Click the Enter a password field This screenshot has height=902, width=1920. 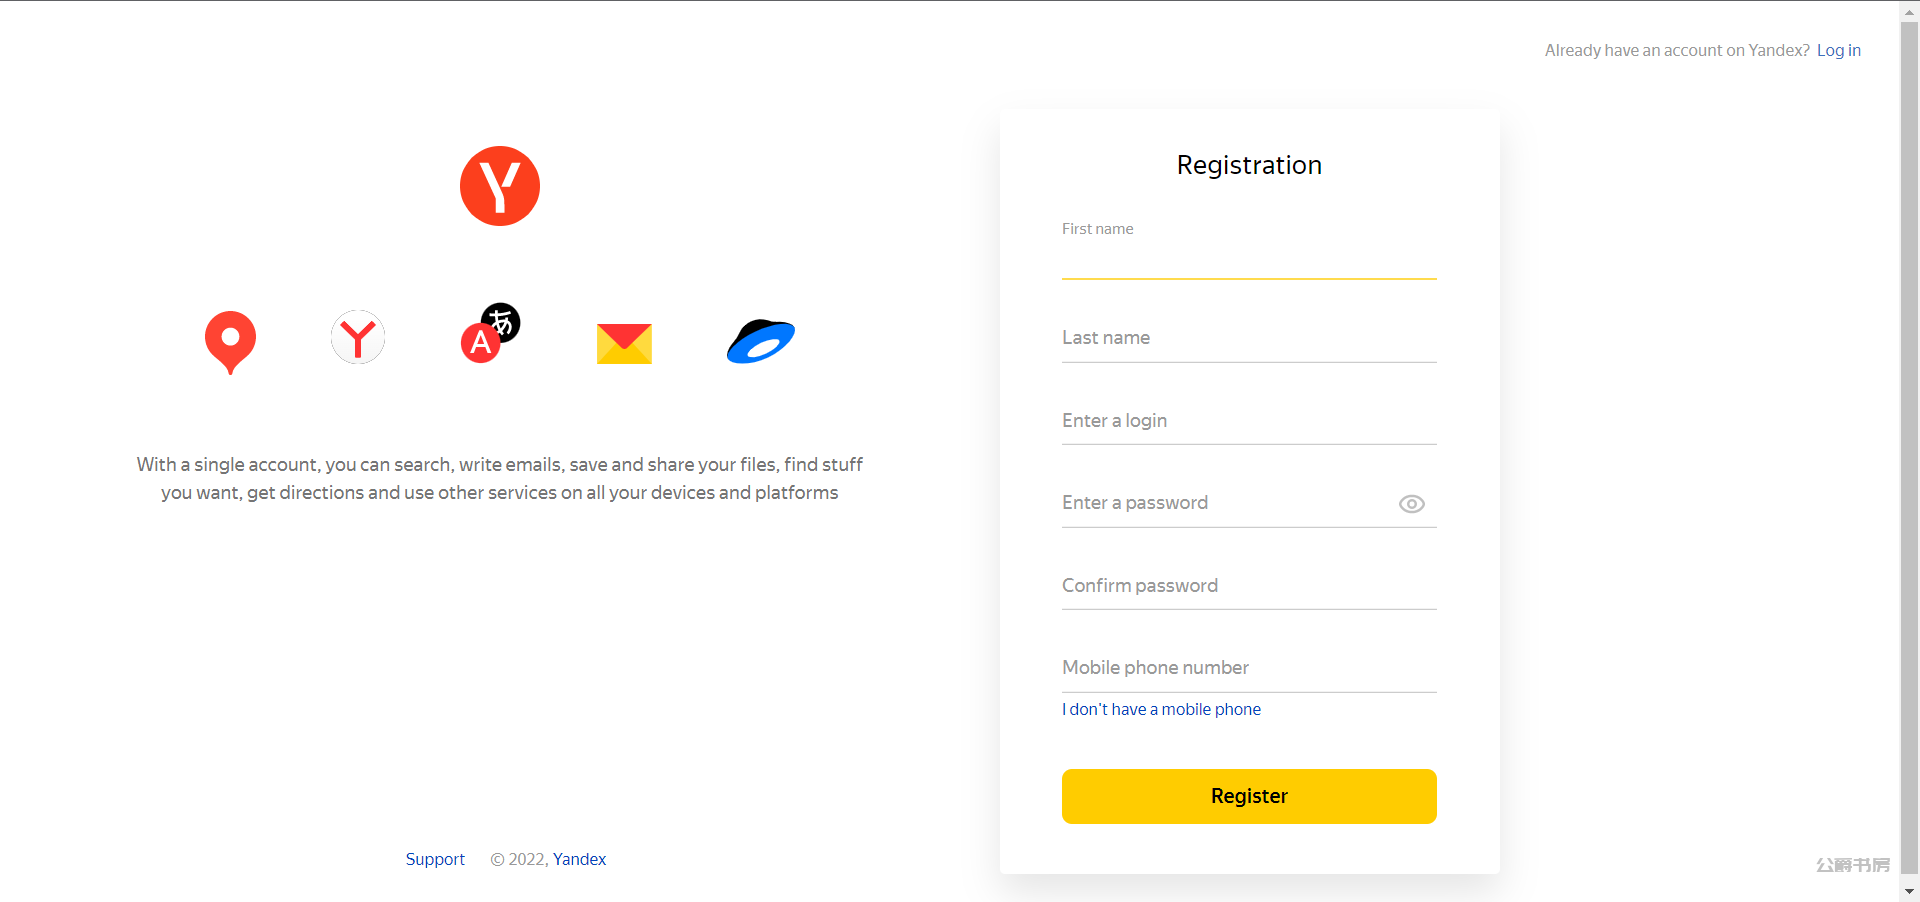[x=1228, y=504]
